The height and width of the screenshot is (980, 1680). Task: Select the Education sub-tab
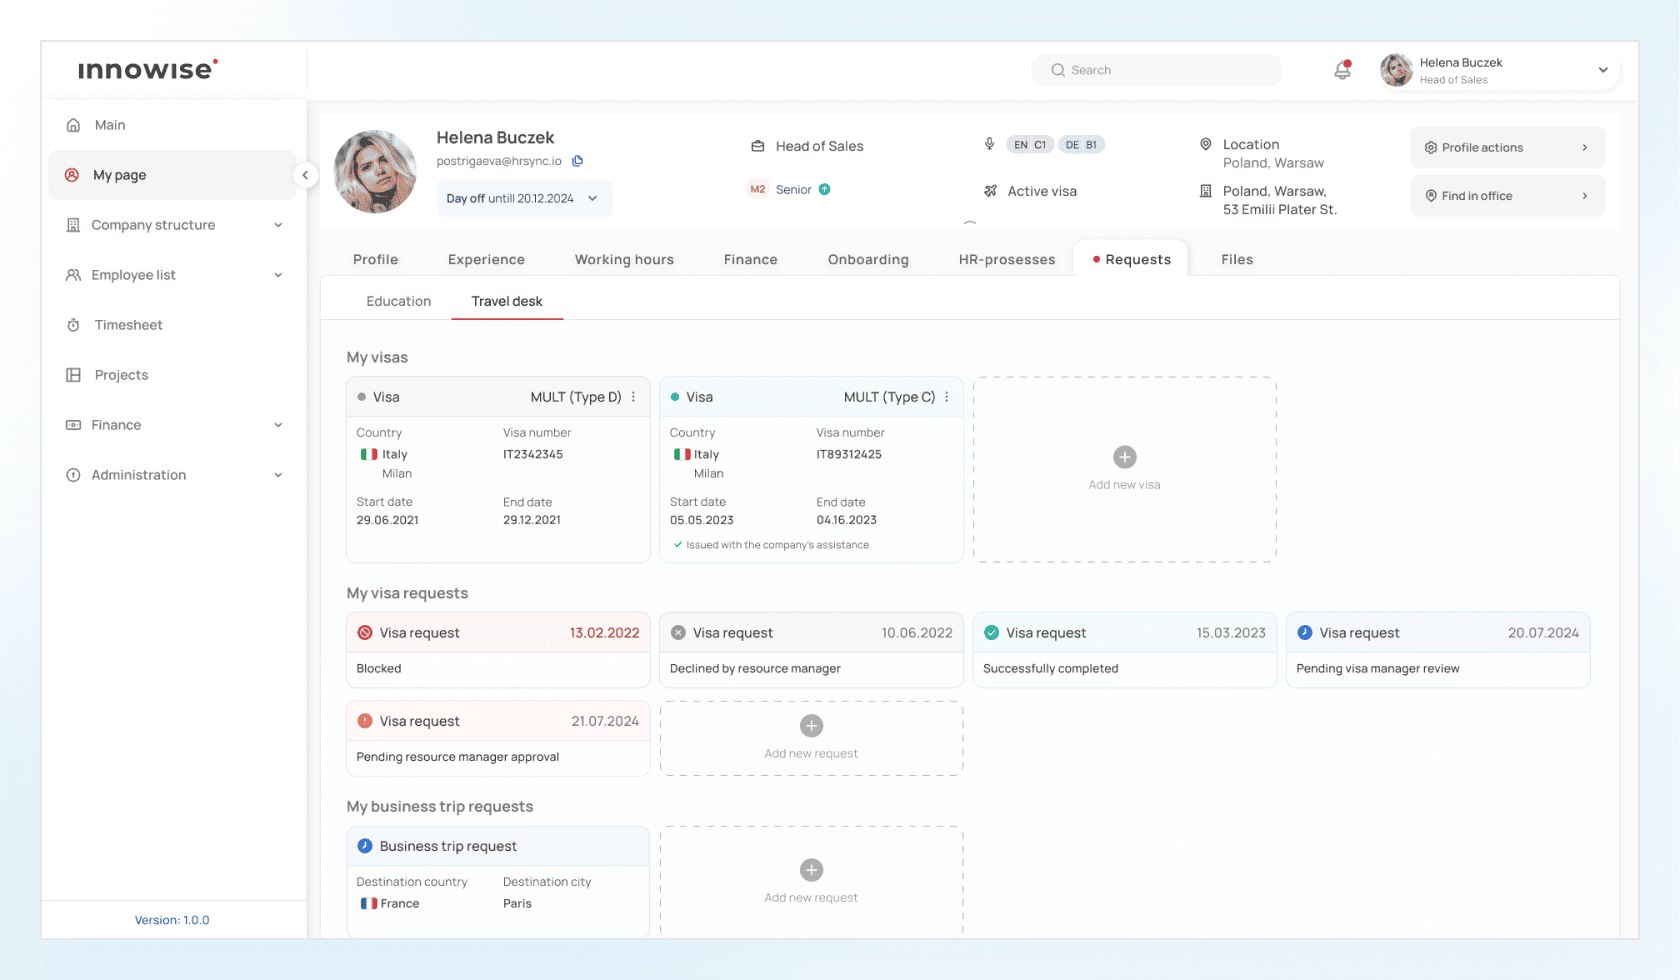398,301
